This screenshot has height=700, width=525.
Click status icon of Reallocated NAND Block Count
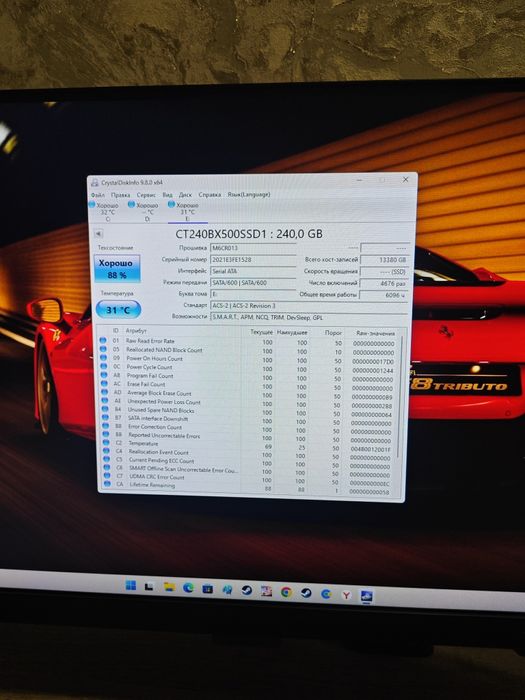[103, 349]
